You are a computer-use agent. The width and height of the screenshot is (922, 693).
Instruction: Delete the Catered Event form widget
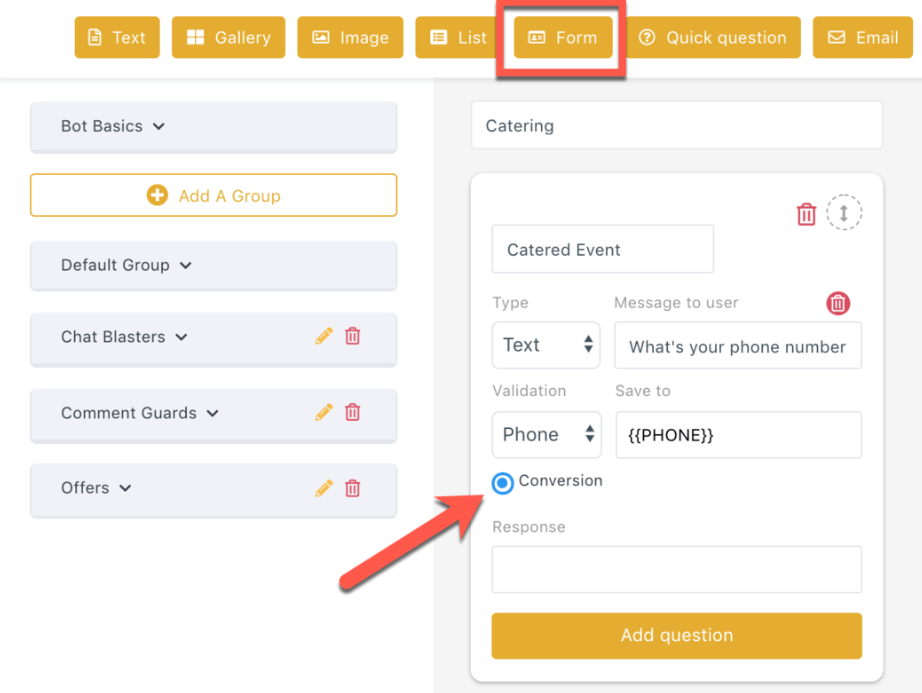click(806, 214)
